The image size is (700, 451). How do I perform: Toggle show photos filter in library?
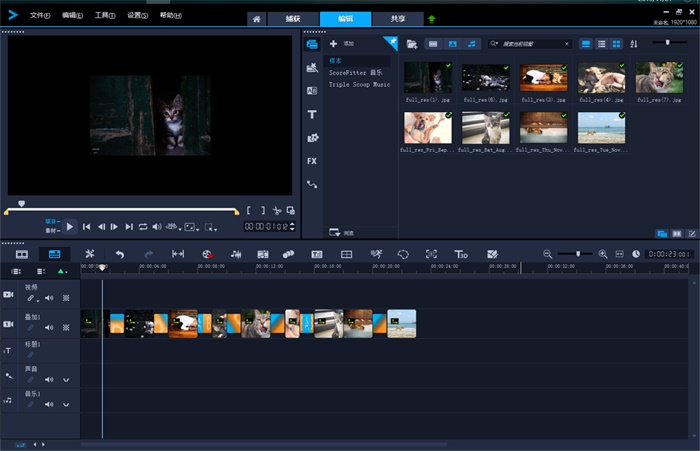coord(452,44)
